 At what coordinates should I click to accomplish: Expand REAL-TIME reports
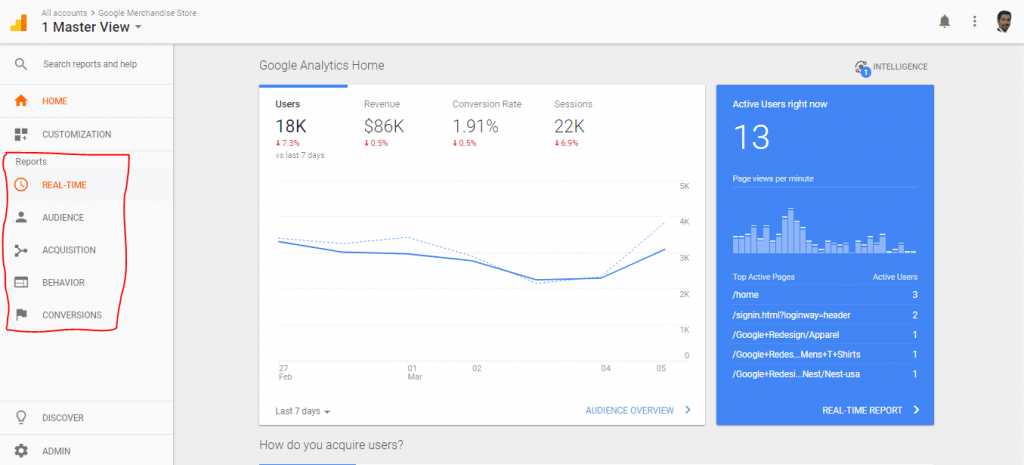tap(64, 185)
